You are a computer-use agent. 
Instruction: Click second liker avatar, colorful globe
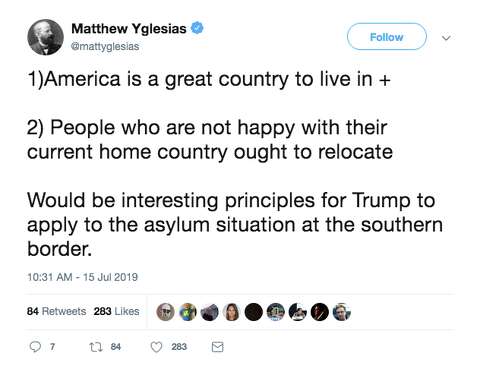click(x=188, y=312)
